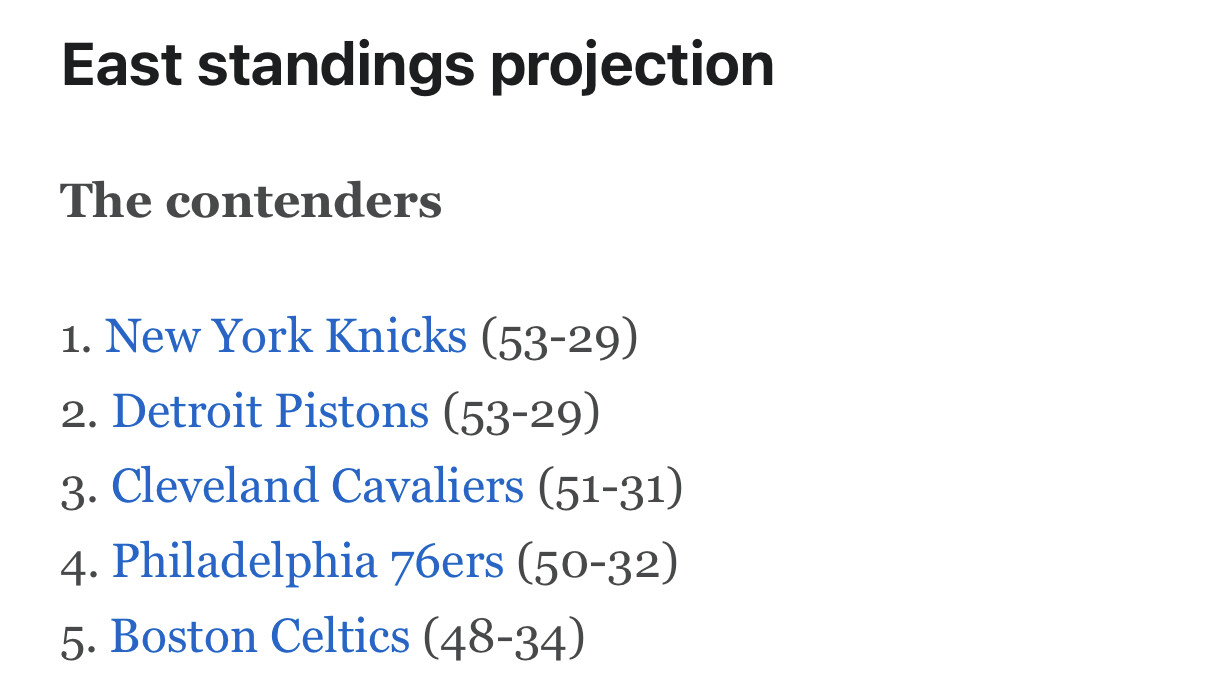Click the (48-34) Celtics record

tap(504, 638)
